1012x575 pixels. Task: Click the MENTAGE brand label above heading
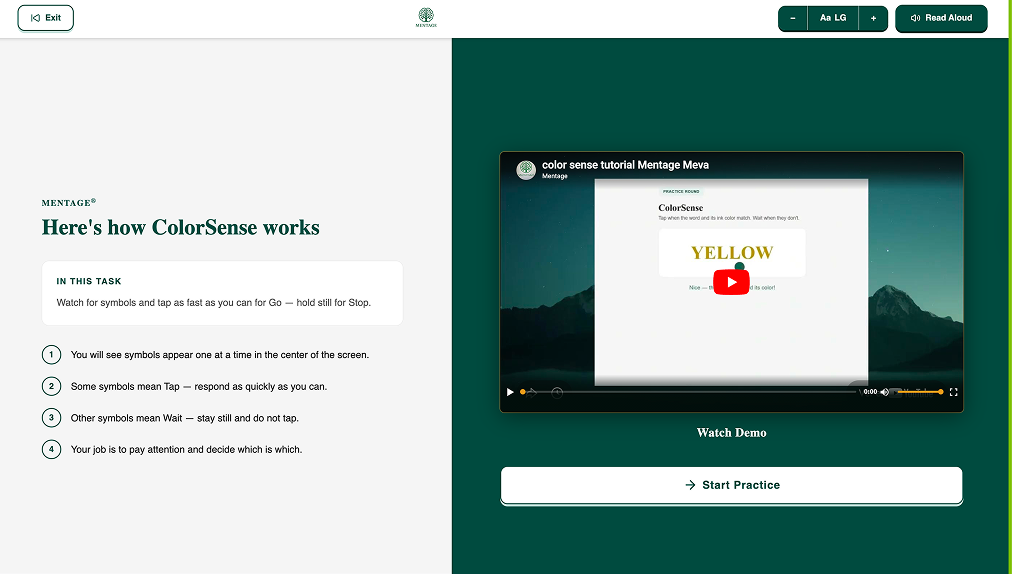tap(69, 203)
